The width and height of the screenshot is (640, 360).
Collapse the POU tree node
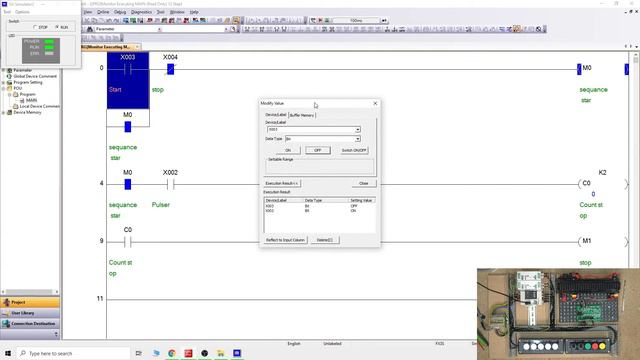(x=4, y=88)
